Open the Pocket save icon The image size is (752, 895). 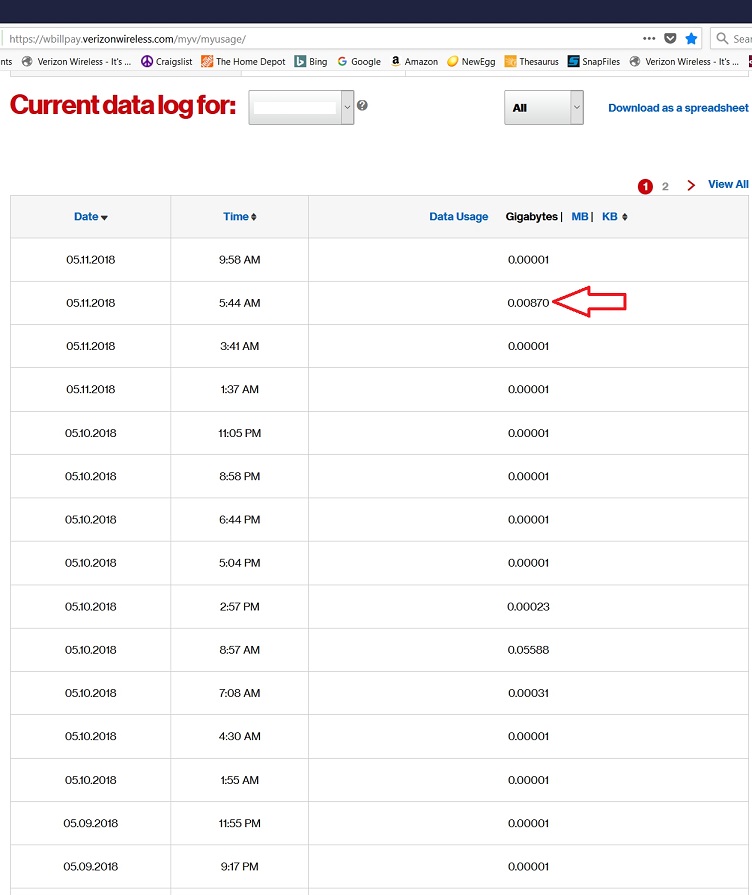670,39
